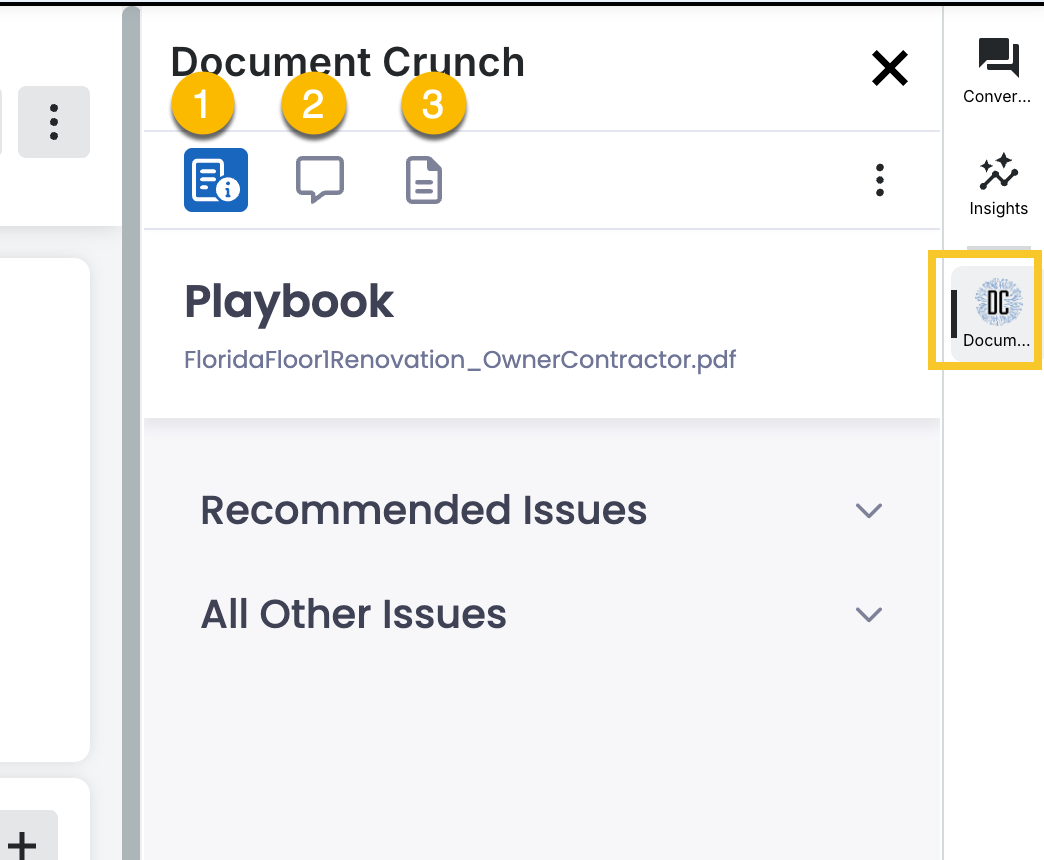Open the document page tab icon
Image resolution: width=1044 pixels, height=860 pixels.
pyautogui.click(x=424, y=180)
